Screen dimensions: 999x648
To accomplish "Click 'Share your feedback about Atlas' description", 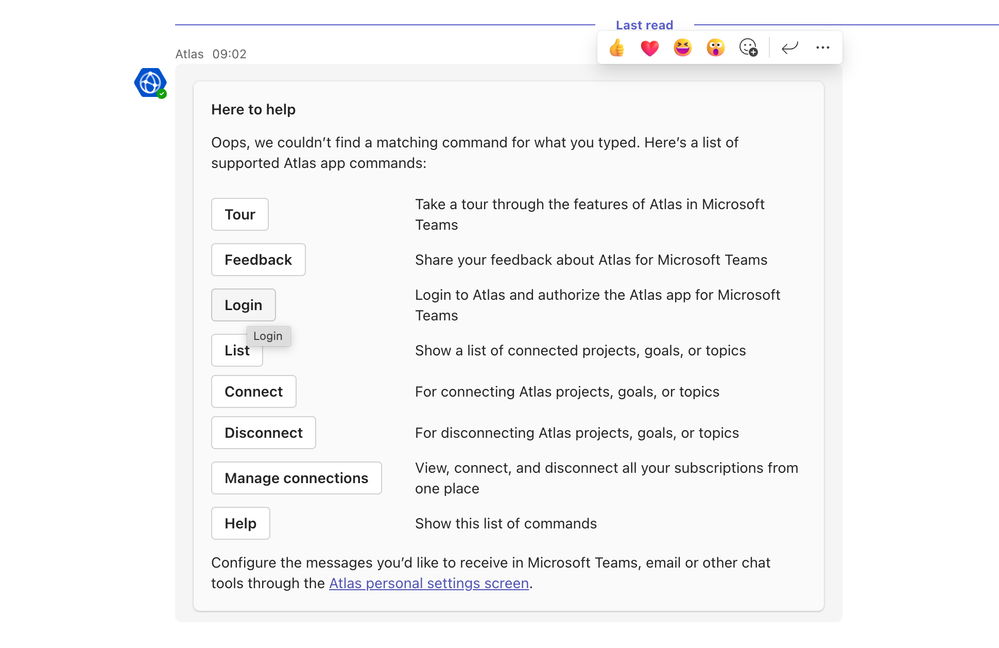I will point(591,260).
